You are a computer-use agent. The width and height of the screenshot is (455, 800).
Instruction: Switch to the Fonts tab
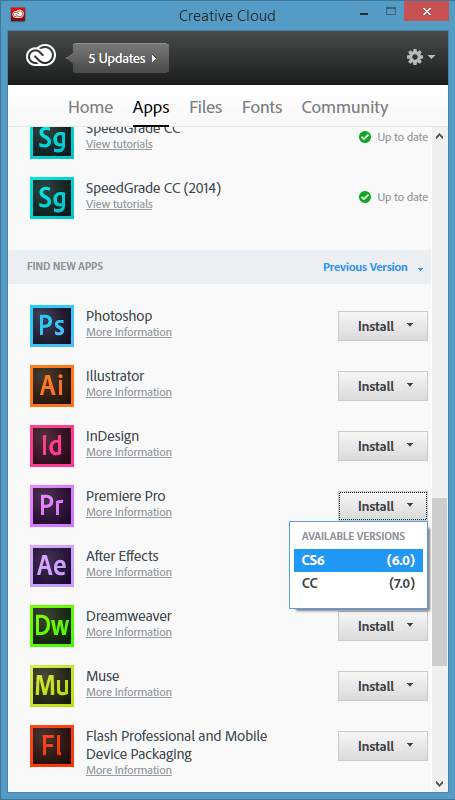[262, 107]
